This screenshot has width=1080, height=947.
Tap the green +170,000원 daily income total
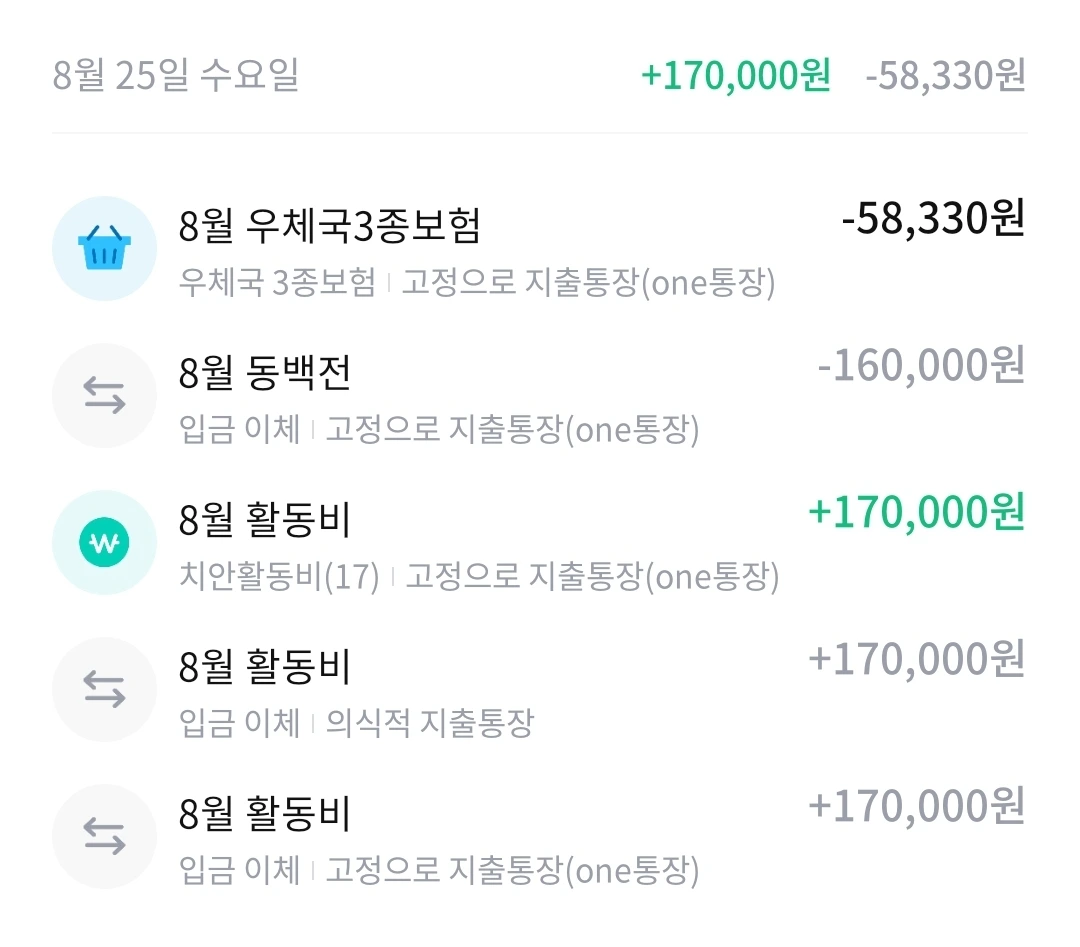point(735,76)
